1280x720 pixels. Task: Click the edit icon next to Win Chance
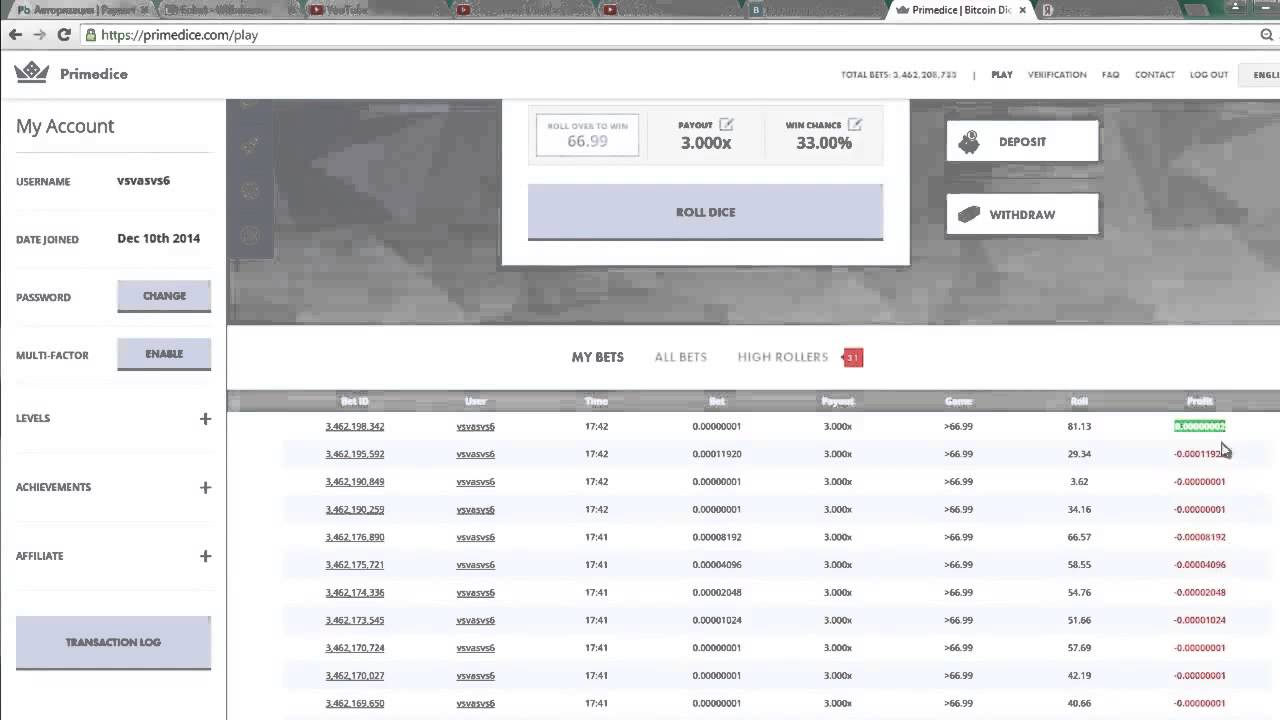click(x=854, y=124)
